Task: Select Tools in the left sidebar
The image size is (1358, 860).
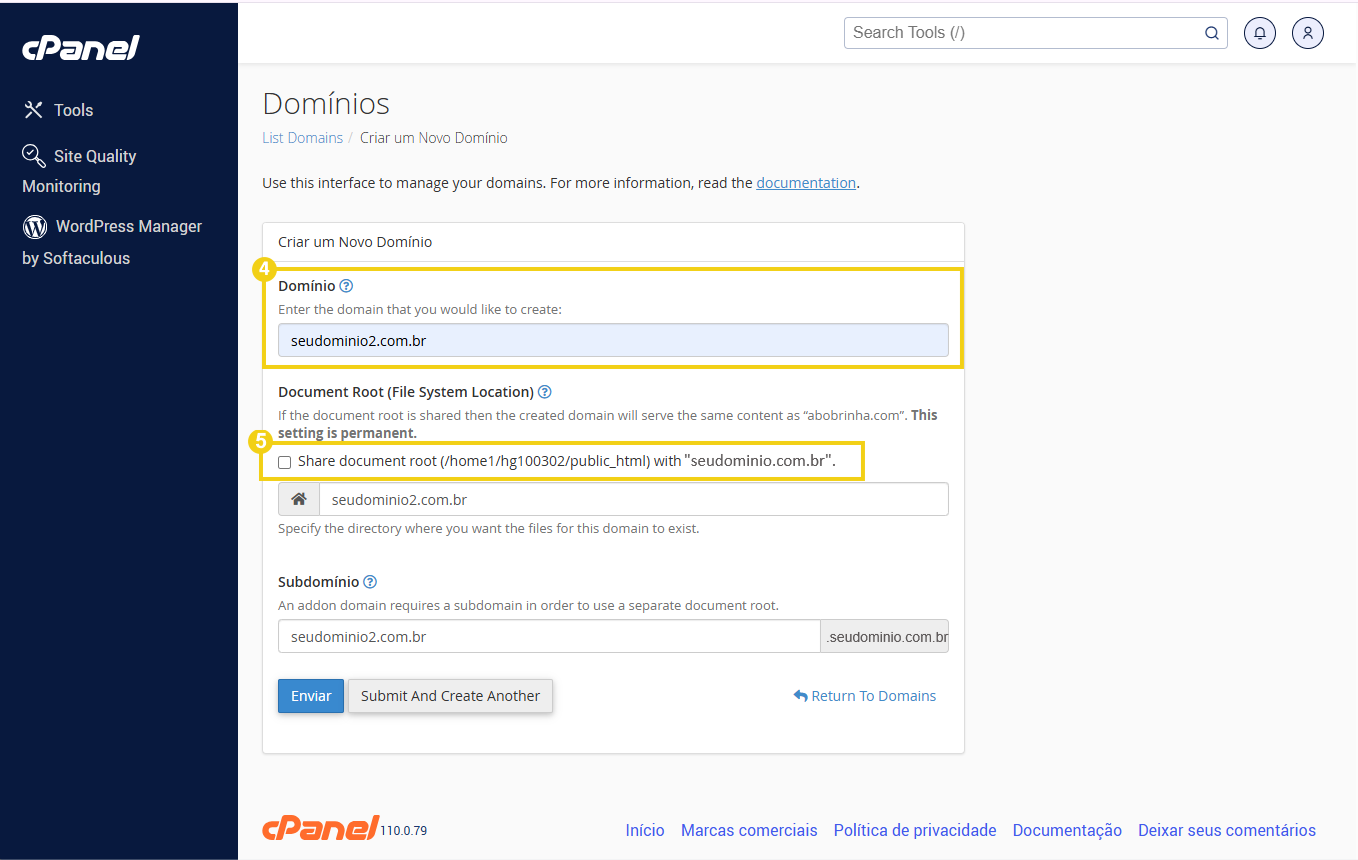Action: coord(74,110)
